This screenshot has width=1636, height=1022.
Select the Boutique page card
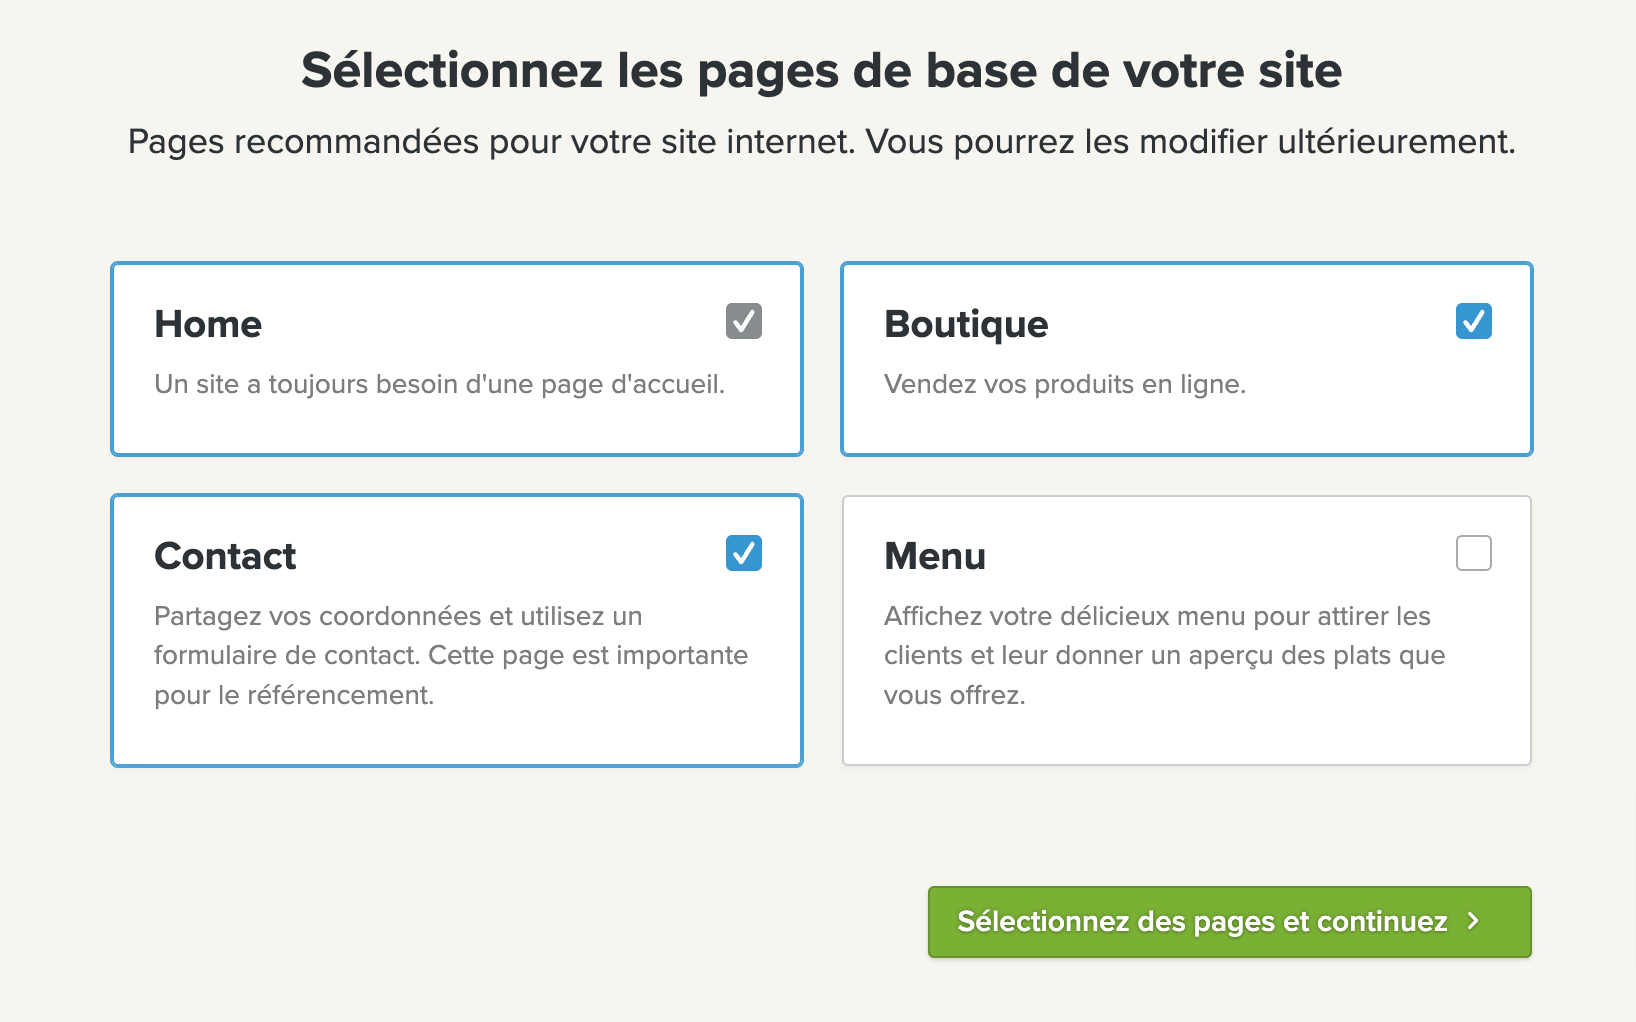coord(1186,358)
